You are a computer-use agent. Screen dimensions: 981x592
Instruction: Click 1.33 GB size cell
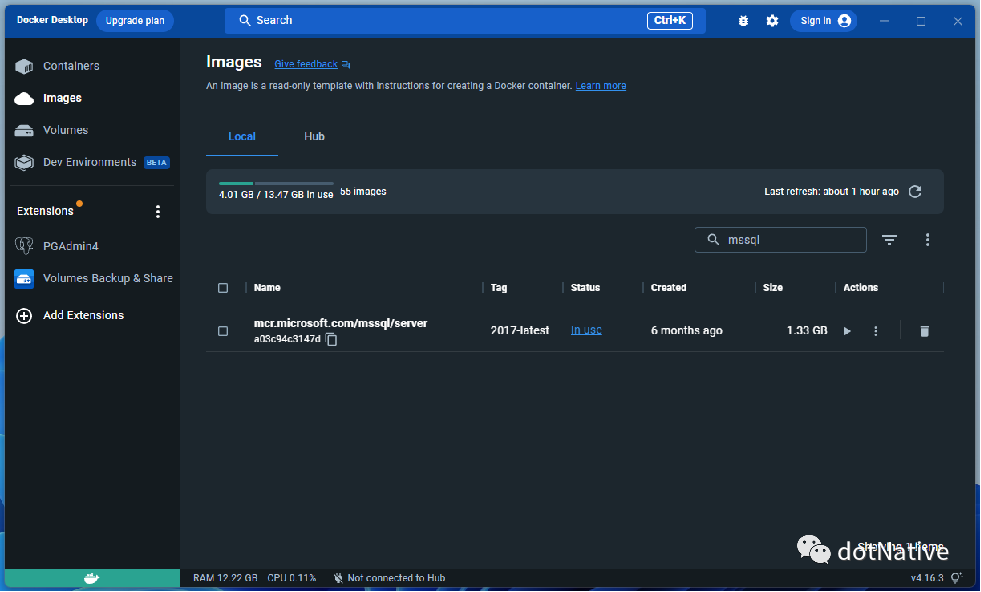click(806, 330)
